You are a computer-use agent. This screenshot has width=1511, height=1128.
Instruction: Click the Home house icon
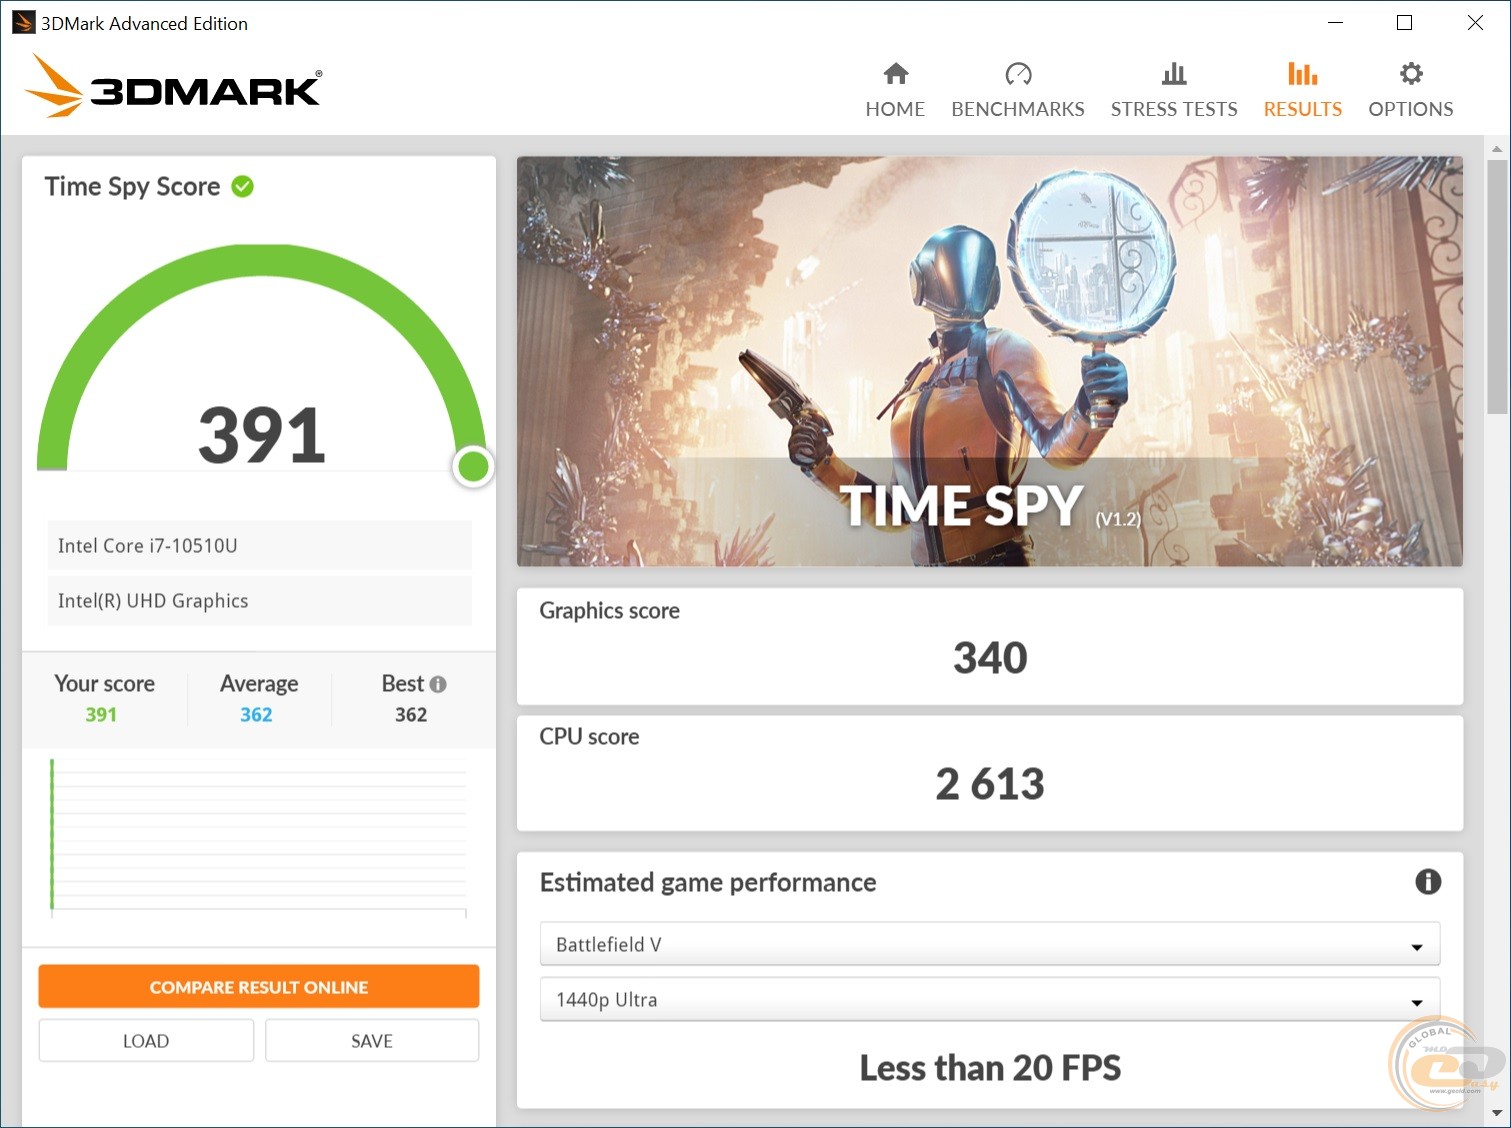895,74
